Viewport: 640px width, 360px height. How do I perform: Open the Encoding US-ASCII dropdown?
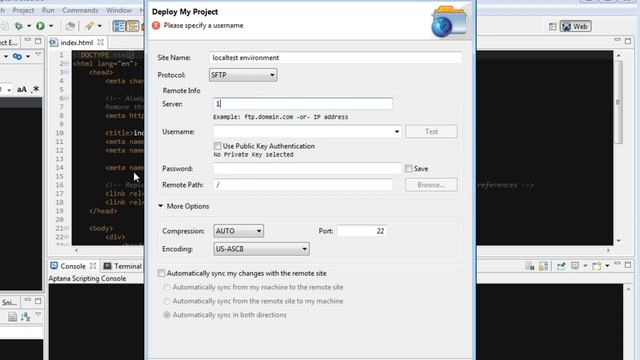261,249
